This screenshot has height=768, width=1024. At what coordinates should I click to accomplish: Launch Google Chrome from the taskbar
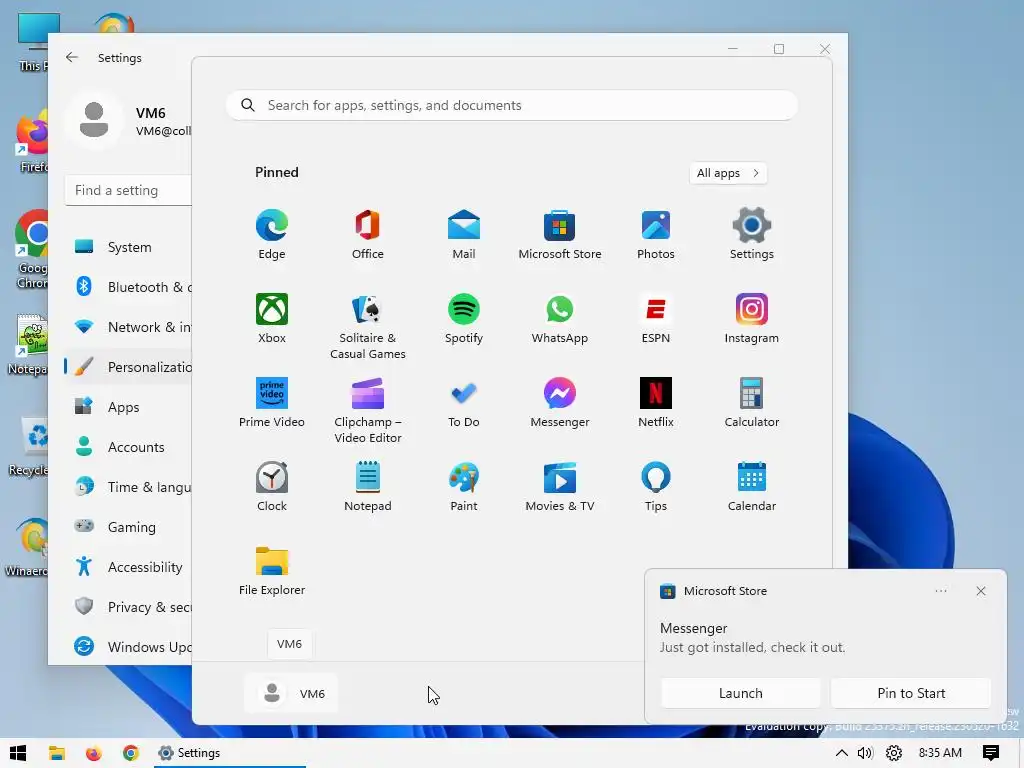131,753
